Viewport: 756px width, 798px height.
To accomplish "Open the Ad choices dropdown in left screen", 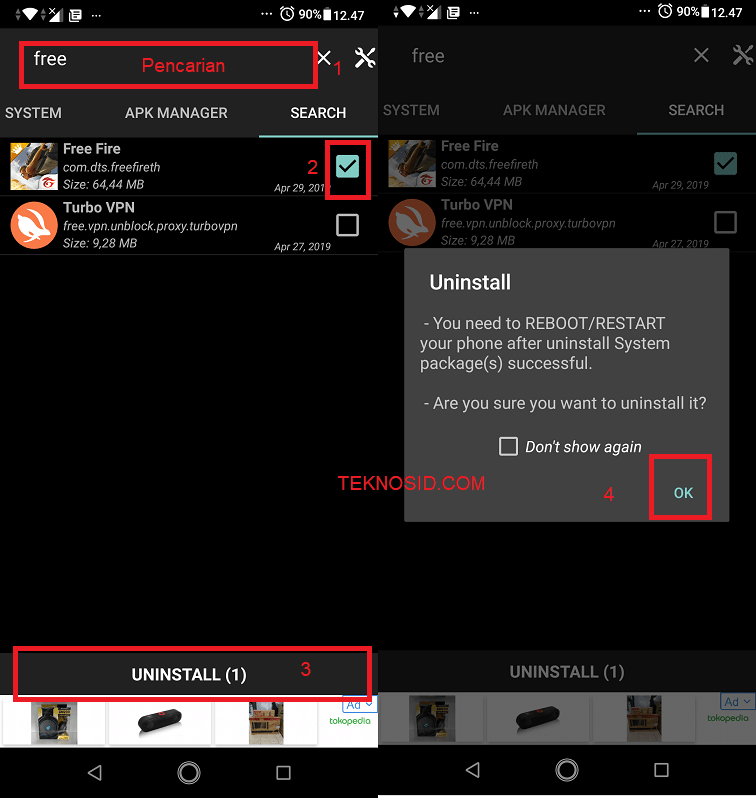I will coord(359,705).
